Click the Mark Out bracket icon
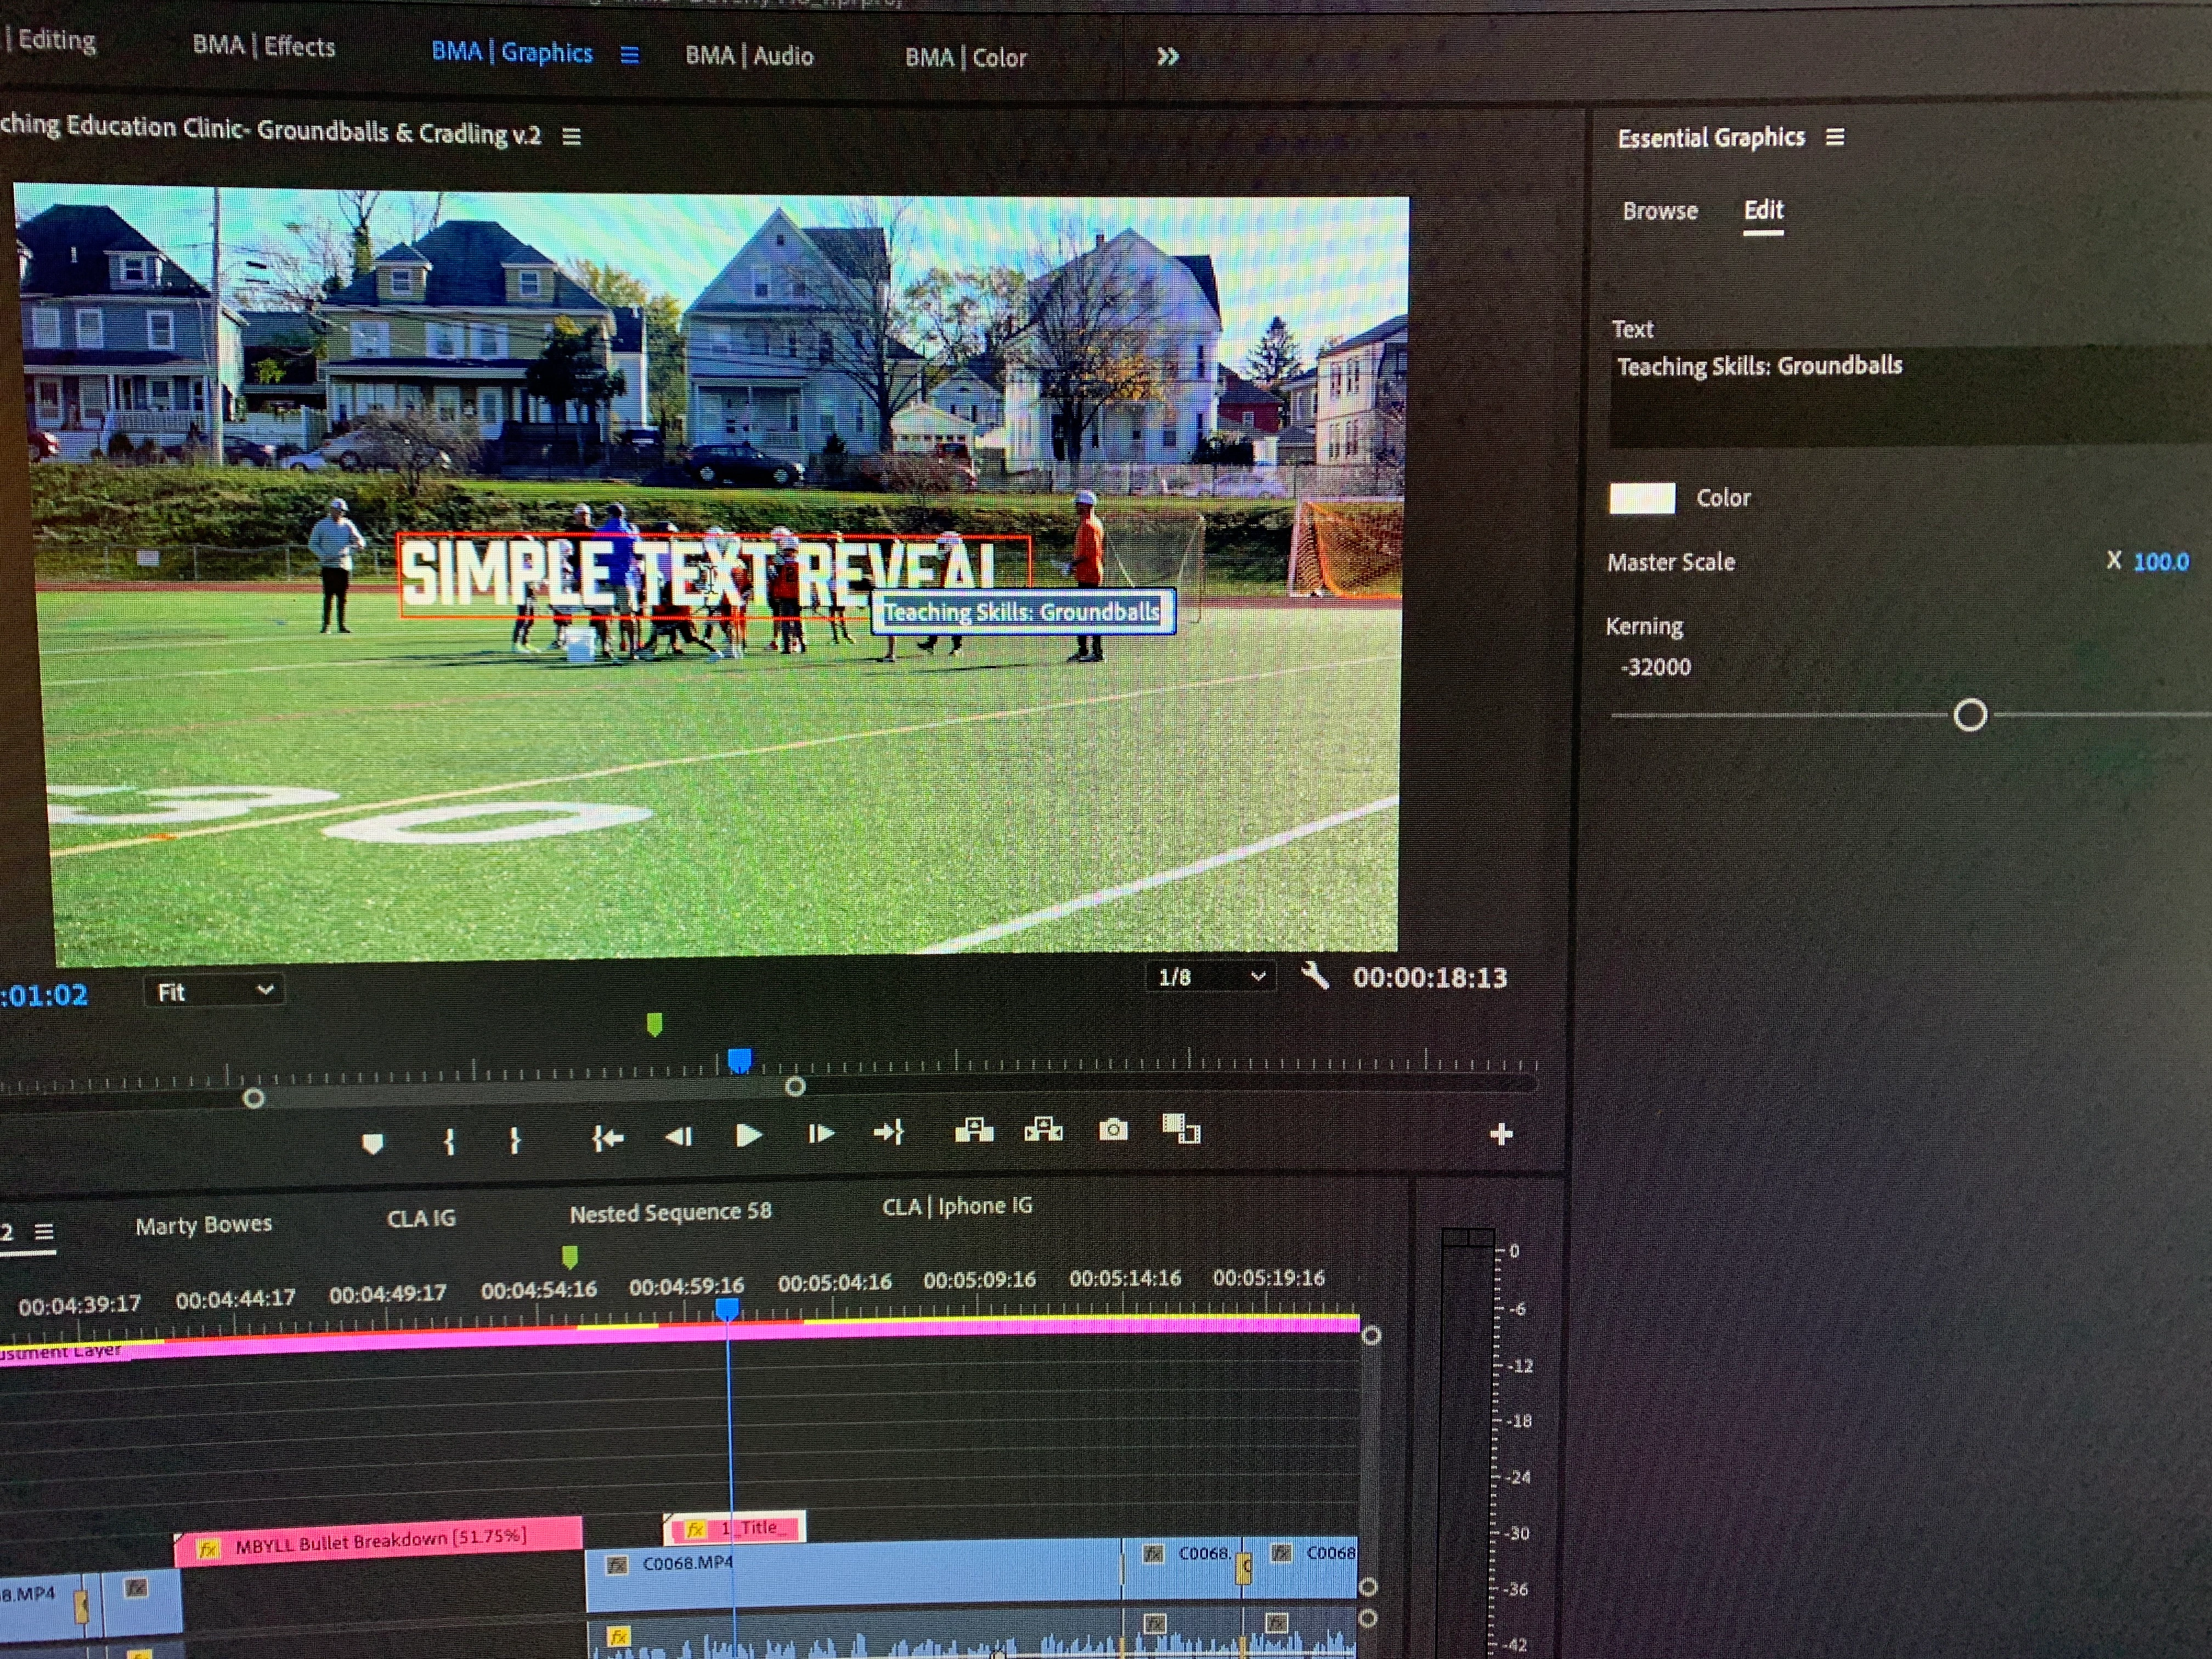 pyautogui.click(x=514, y=1140)
